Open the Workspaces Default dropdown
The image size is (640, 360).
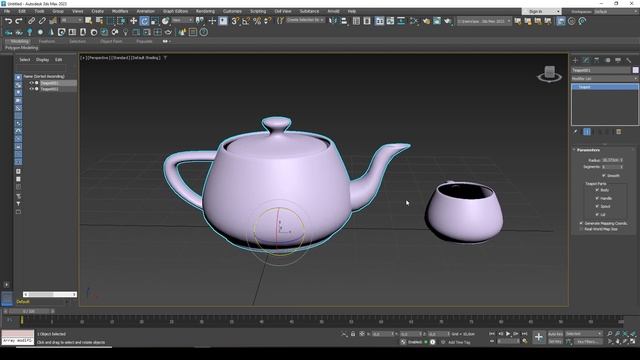pyautogui.click(x=616, y=11)
